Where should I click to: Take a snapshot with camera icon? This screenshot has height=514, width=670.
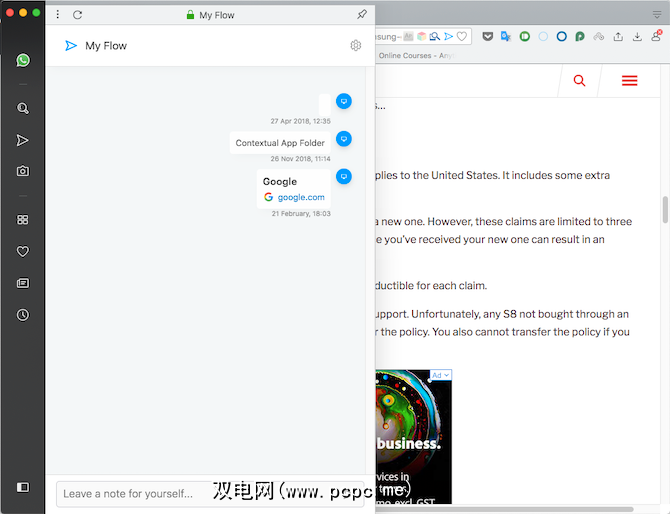click(23, 171)
